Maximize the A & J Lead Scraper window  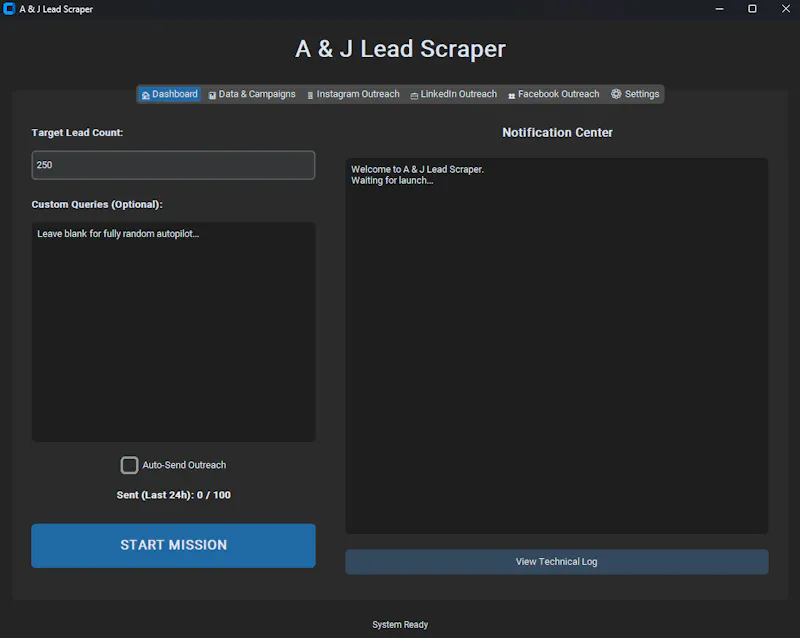pyautogui.click(x=752, y=9)
